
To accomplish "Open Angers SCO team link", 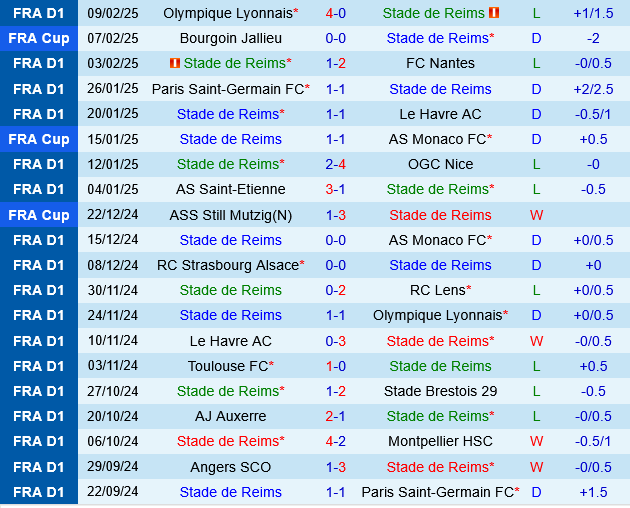I will click(230, 467).
